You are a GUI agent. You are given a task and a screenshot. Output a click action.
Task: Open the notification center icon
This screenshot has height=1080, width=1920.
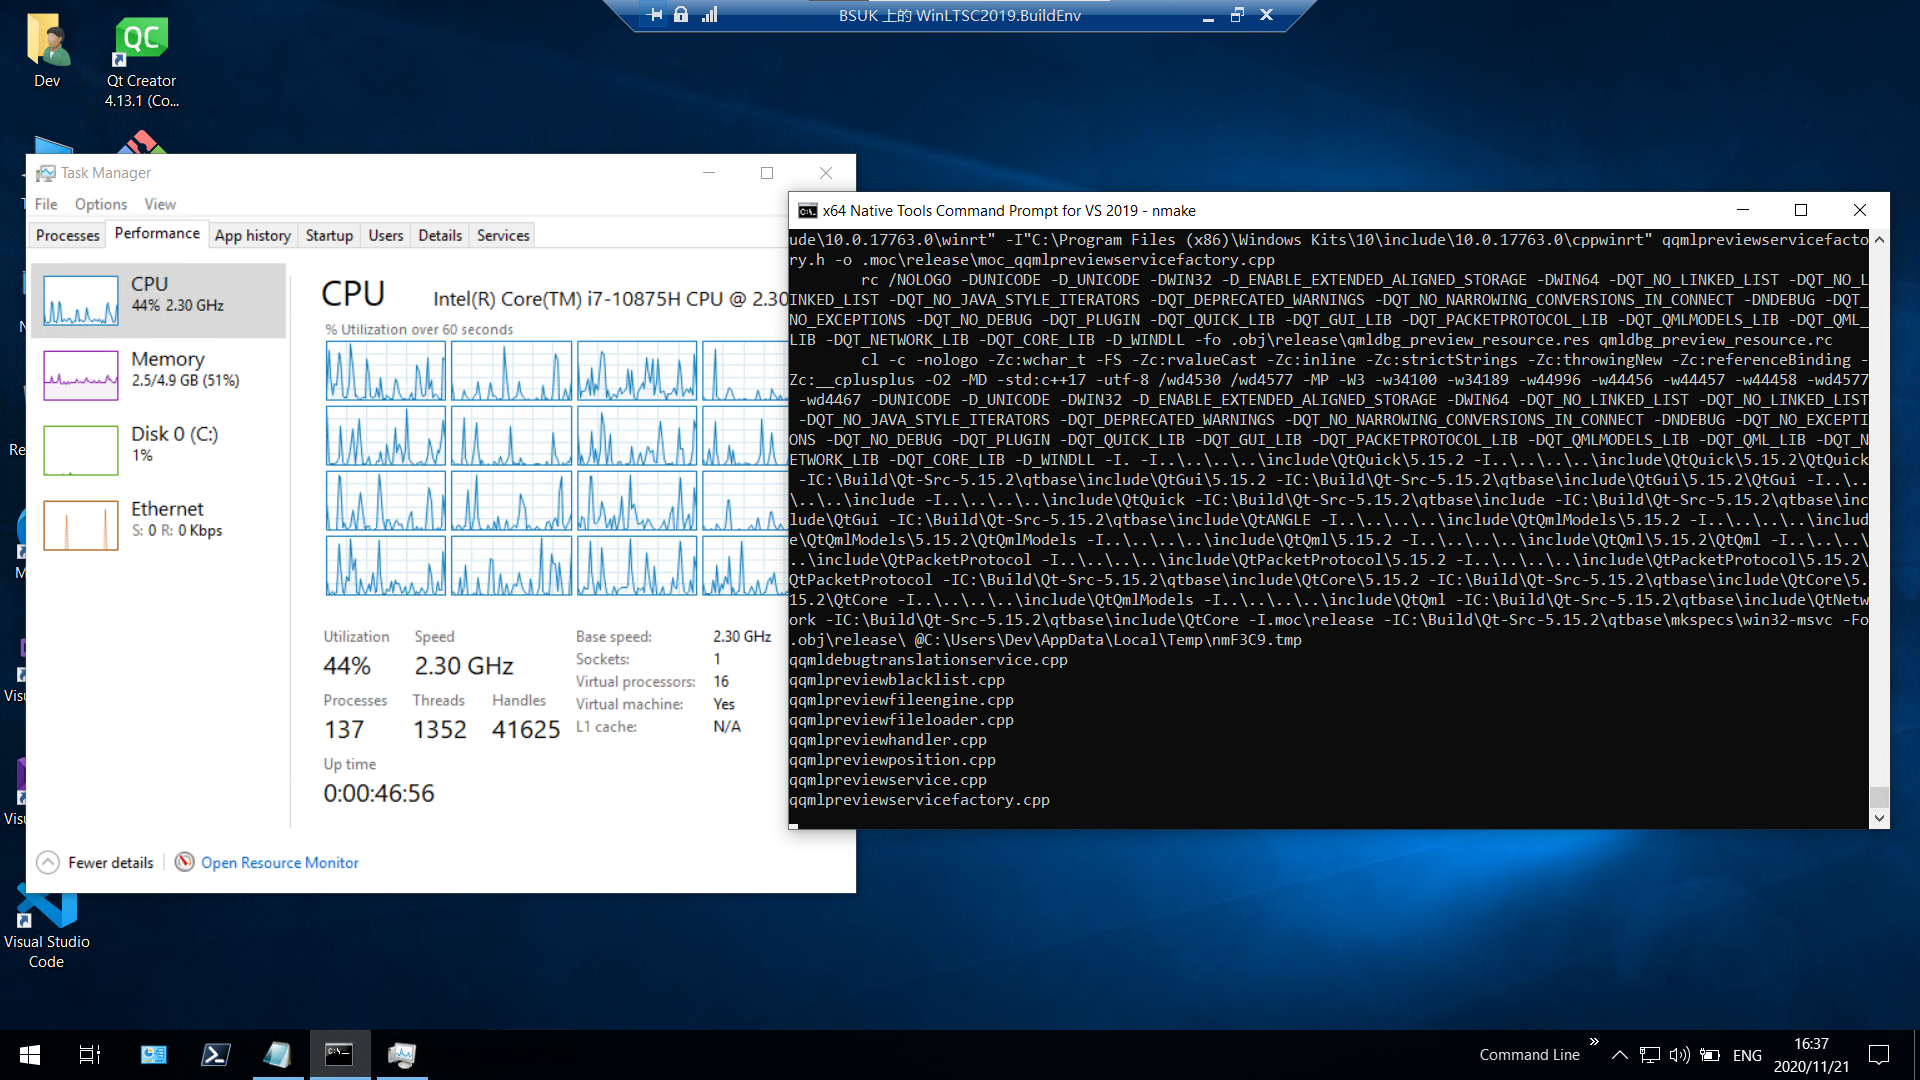coord(1879,1054)
